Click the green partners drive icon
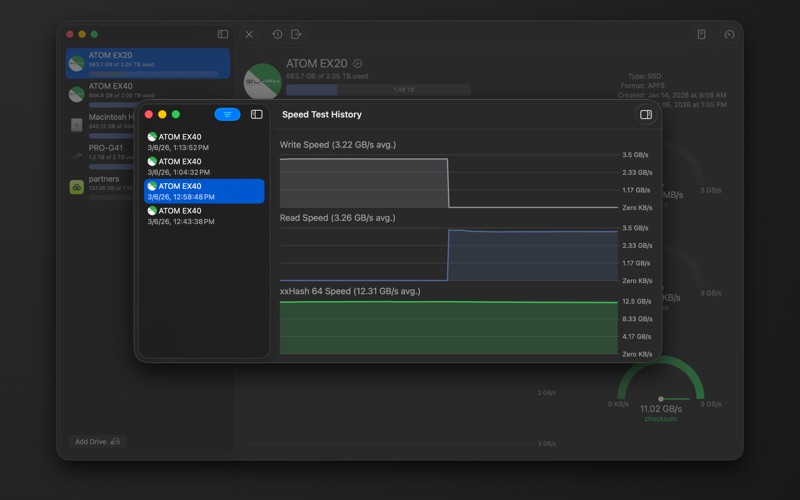This screenshot has height=500, width=800. click(x=77, y=187)
